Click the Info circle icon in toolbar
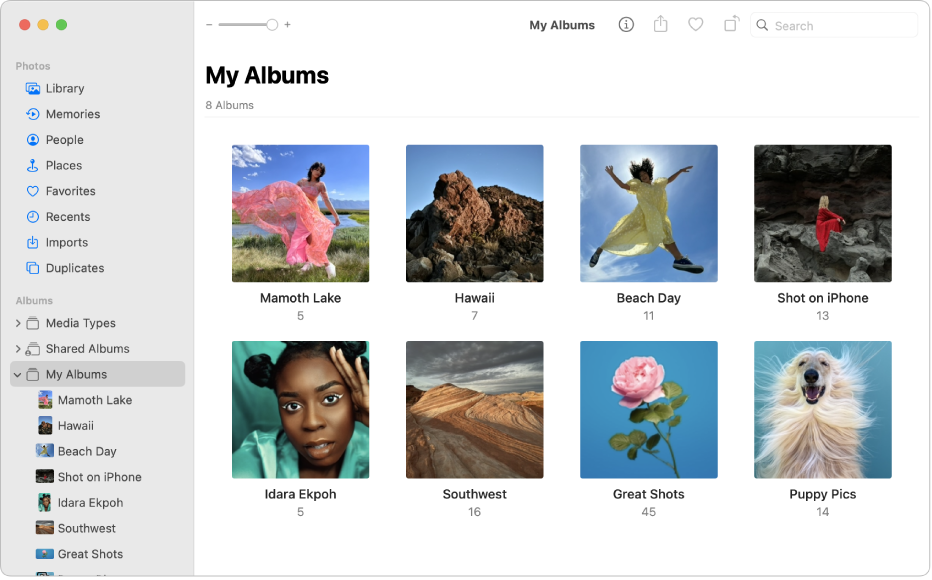This screenshot has width=932, height=580. [625, 24]
